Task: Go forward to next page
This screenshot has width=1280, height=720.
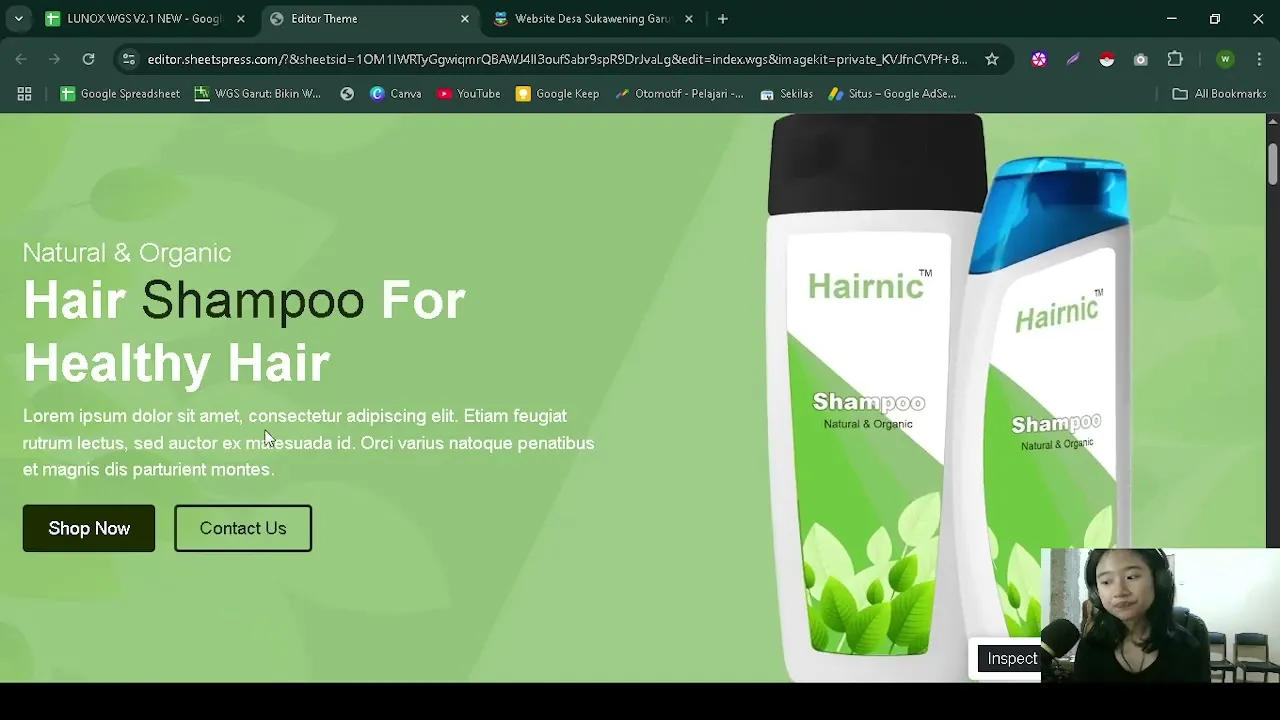Action: point(54,59)
